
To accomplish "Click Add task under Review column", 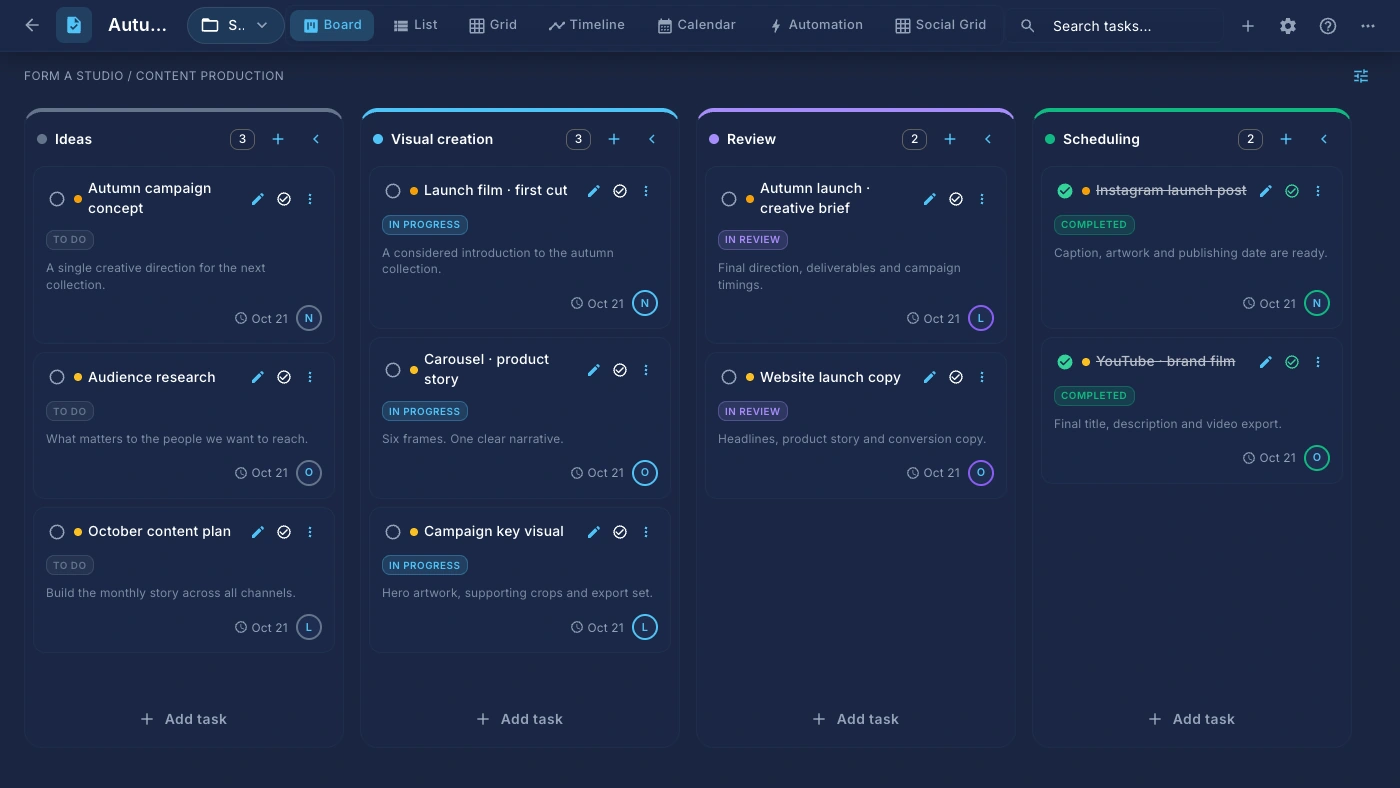I will point(856,719).
